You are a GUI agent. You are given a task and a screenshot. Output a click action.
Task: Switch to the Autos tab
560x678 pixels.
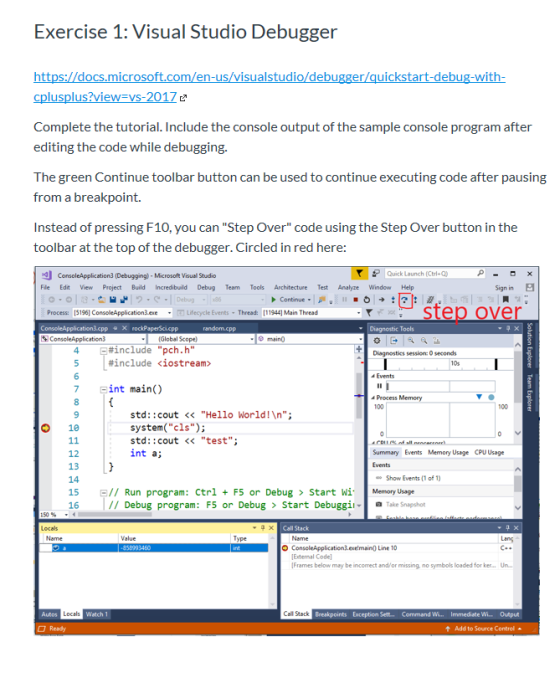(49, 614)
